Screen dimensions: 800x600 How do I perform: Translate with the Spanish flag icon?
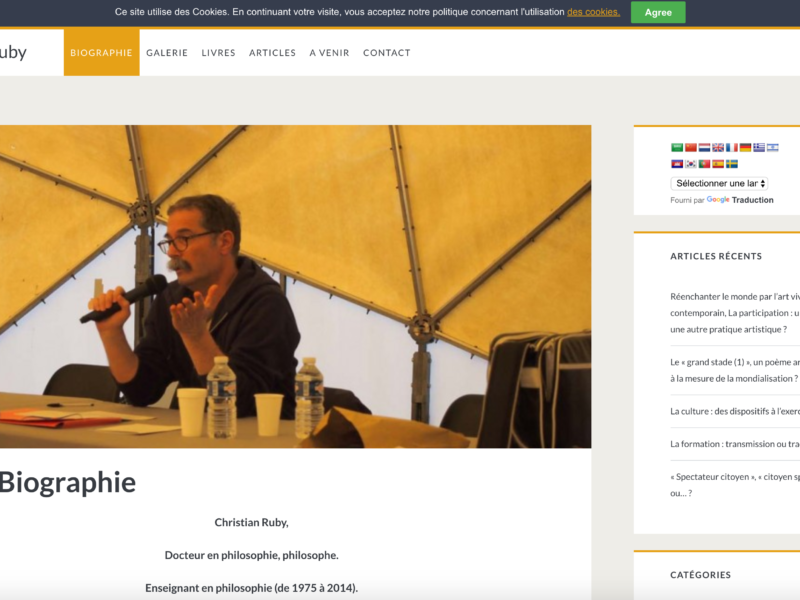[718, 164]
